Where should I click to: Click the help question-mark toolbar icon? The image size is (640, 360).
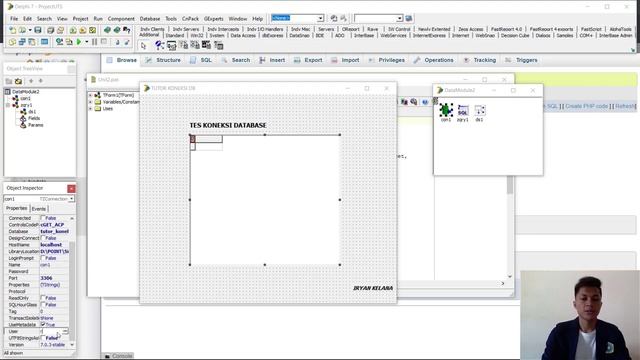(x=127, y=30)
